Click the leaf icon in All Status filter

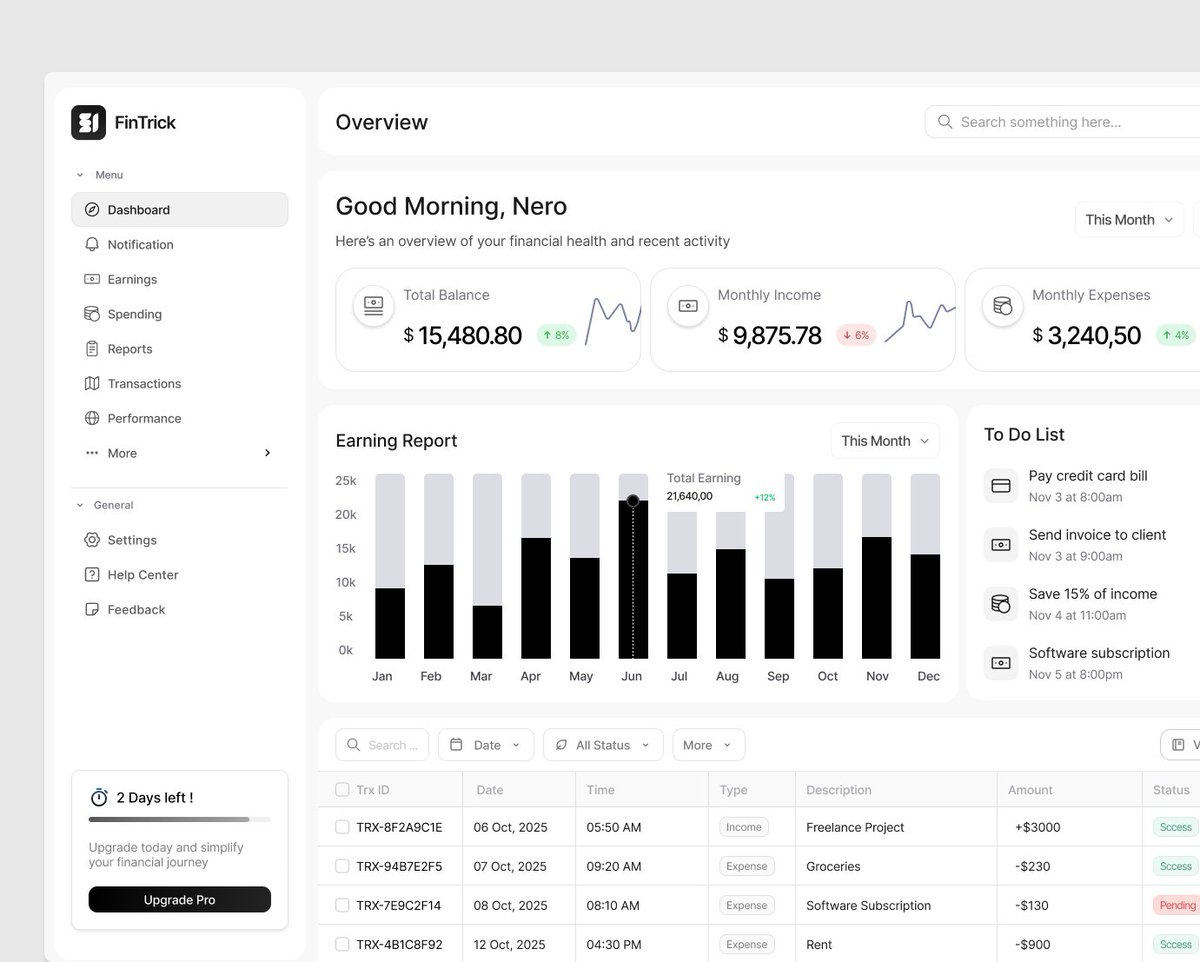point(561,745)
